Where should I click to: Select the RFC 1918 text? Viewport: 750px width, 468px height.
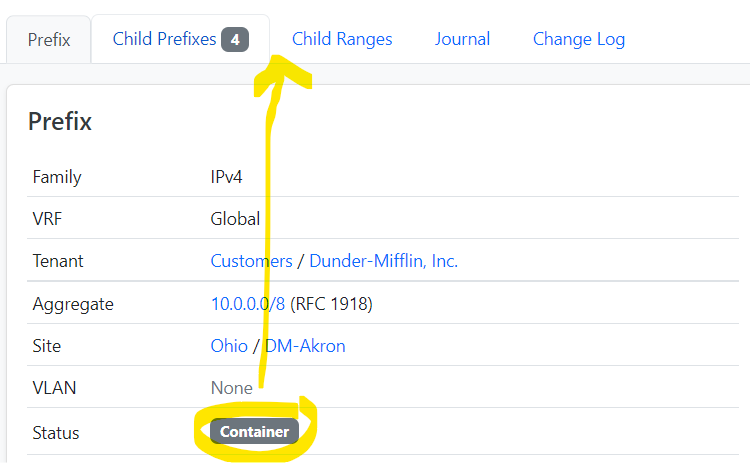tap(331, 304)
